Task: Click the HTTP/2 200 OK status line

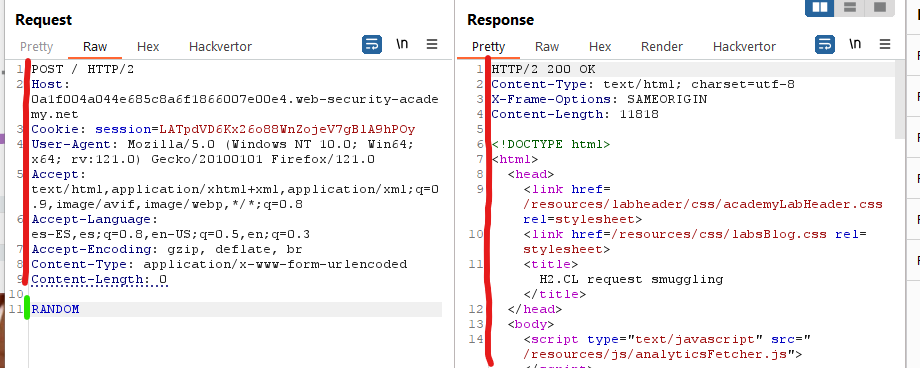Action: (x=543, y=69)
